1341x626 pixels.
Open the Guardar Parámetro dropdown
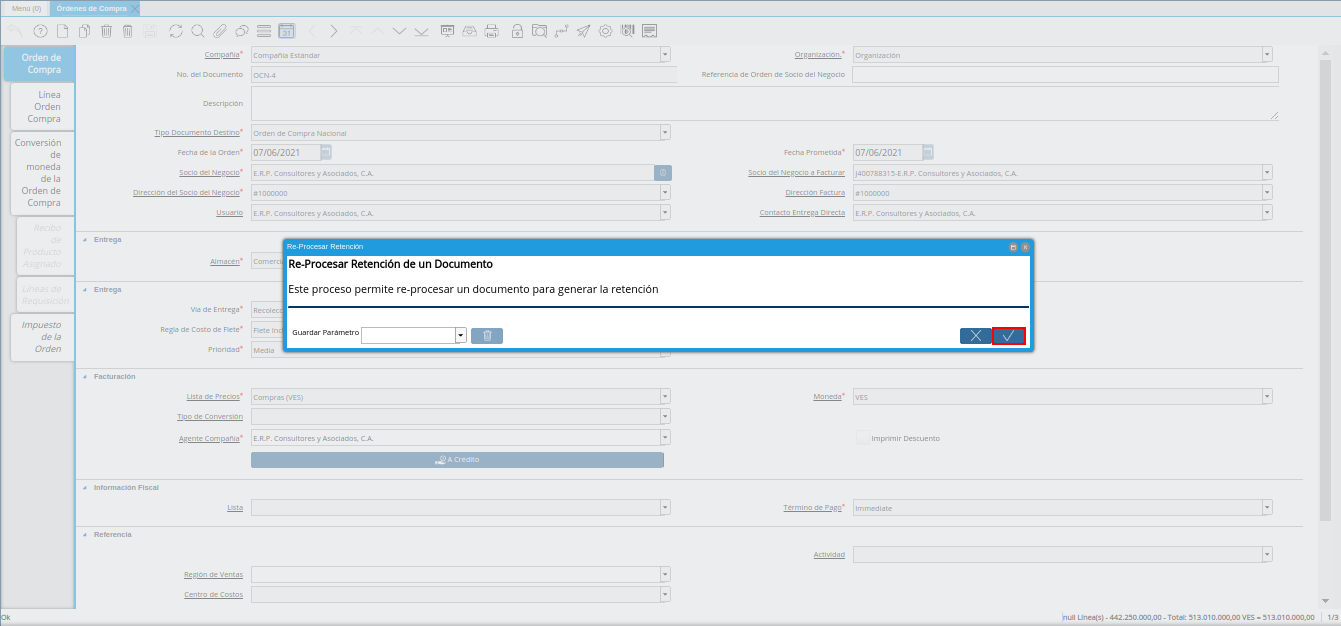pos(461,336)
